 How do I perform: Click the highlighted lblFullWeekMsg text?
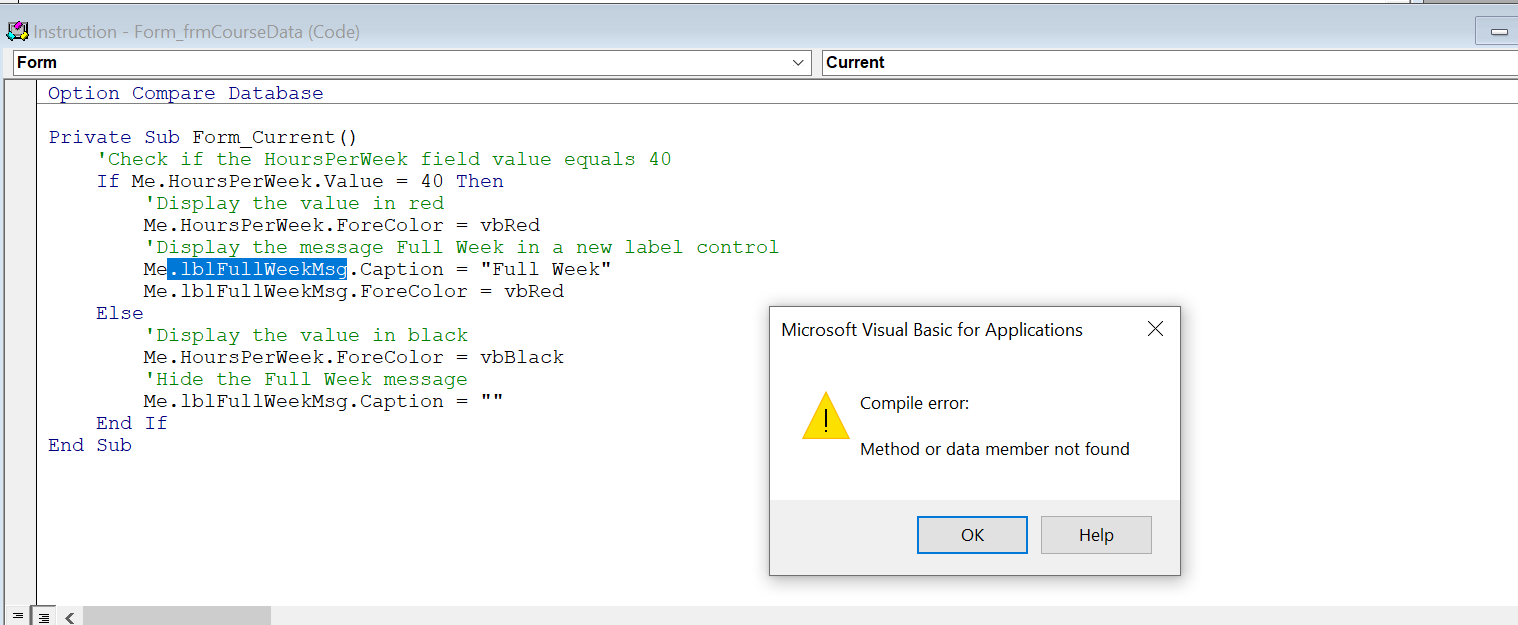[256, 268]
